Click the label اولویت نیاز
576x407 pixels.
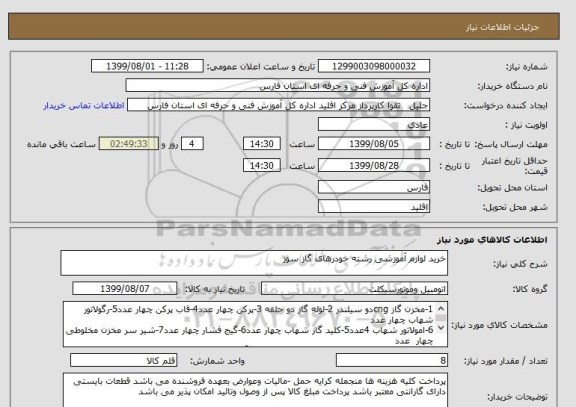coord(526,125)
